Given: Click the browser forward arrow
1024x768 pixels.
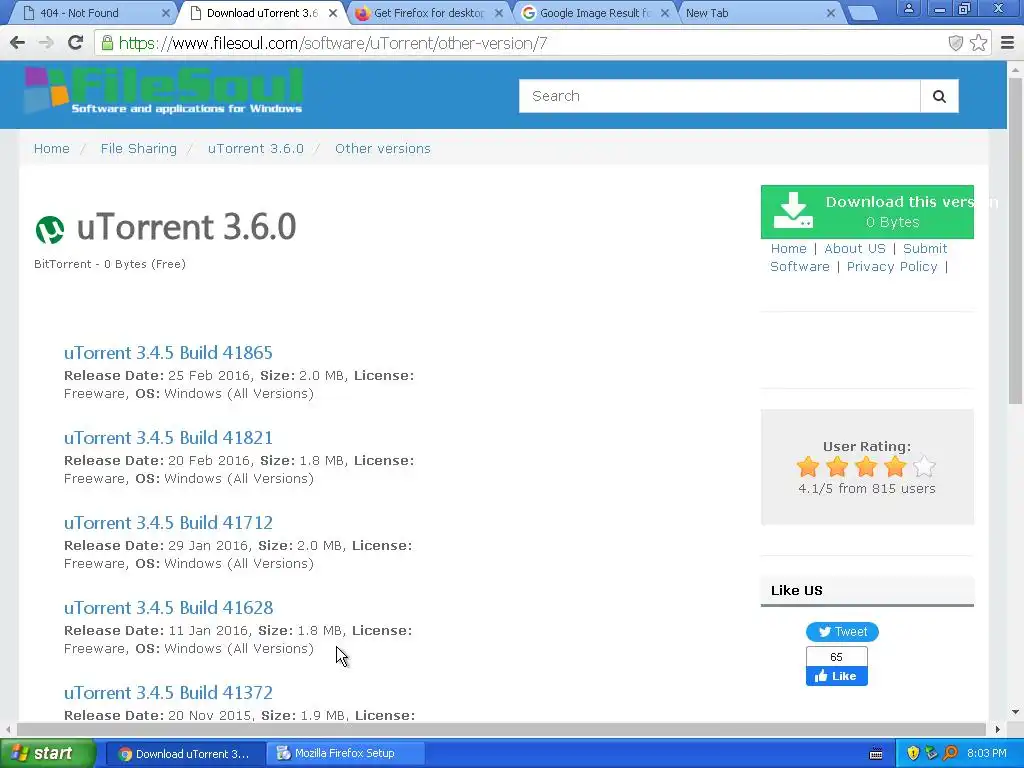Looking at the screenshot, I should tap(46, 43).
